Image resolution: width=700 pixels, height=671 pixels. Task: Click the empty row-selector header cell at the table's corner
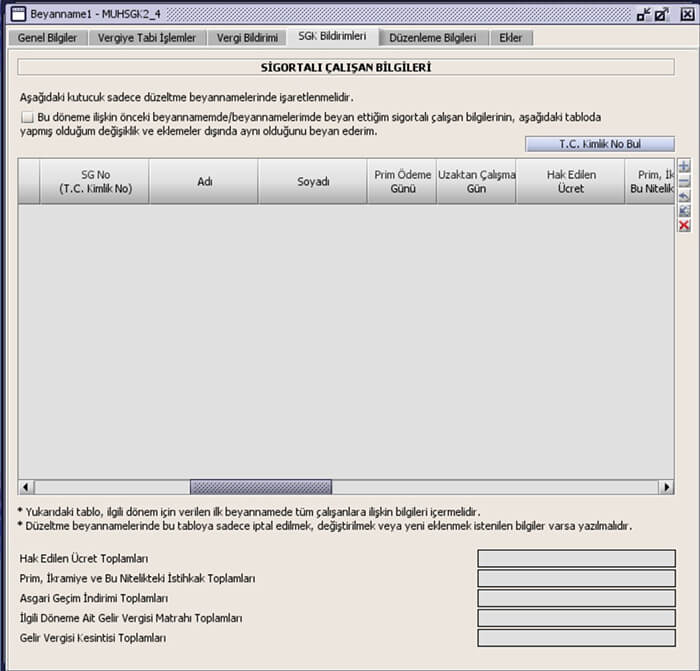29,182
